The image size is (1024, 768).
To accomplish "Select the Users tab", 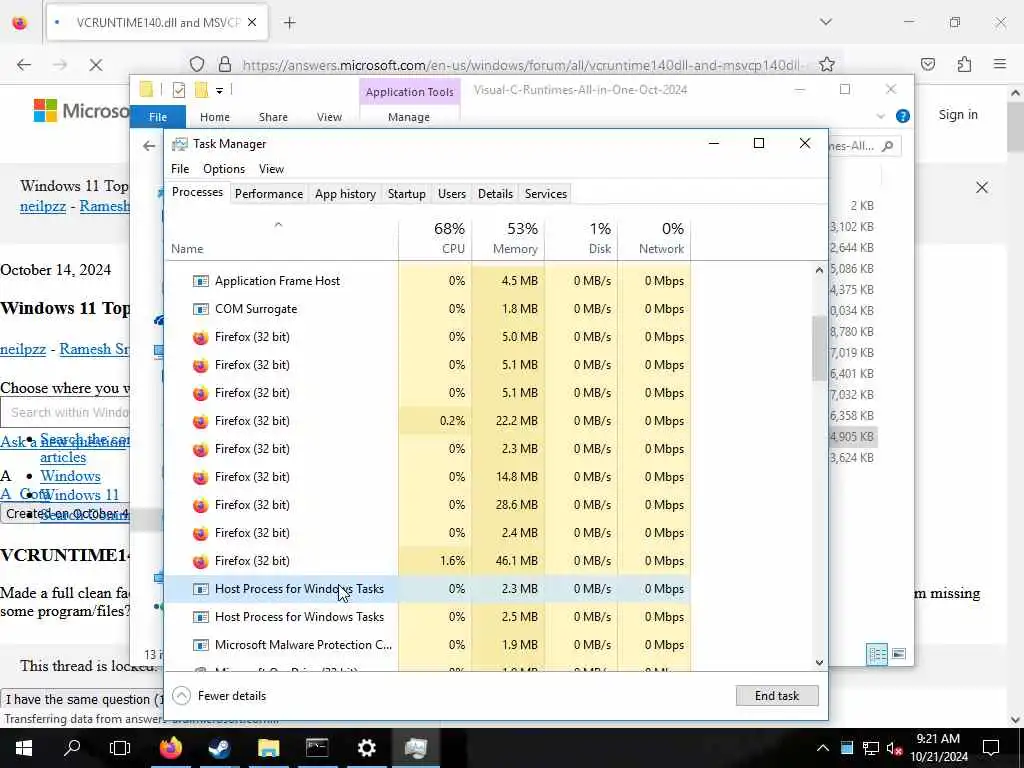I will pyautogui.click(x=451, y=194).
